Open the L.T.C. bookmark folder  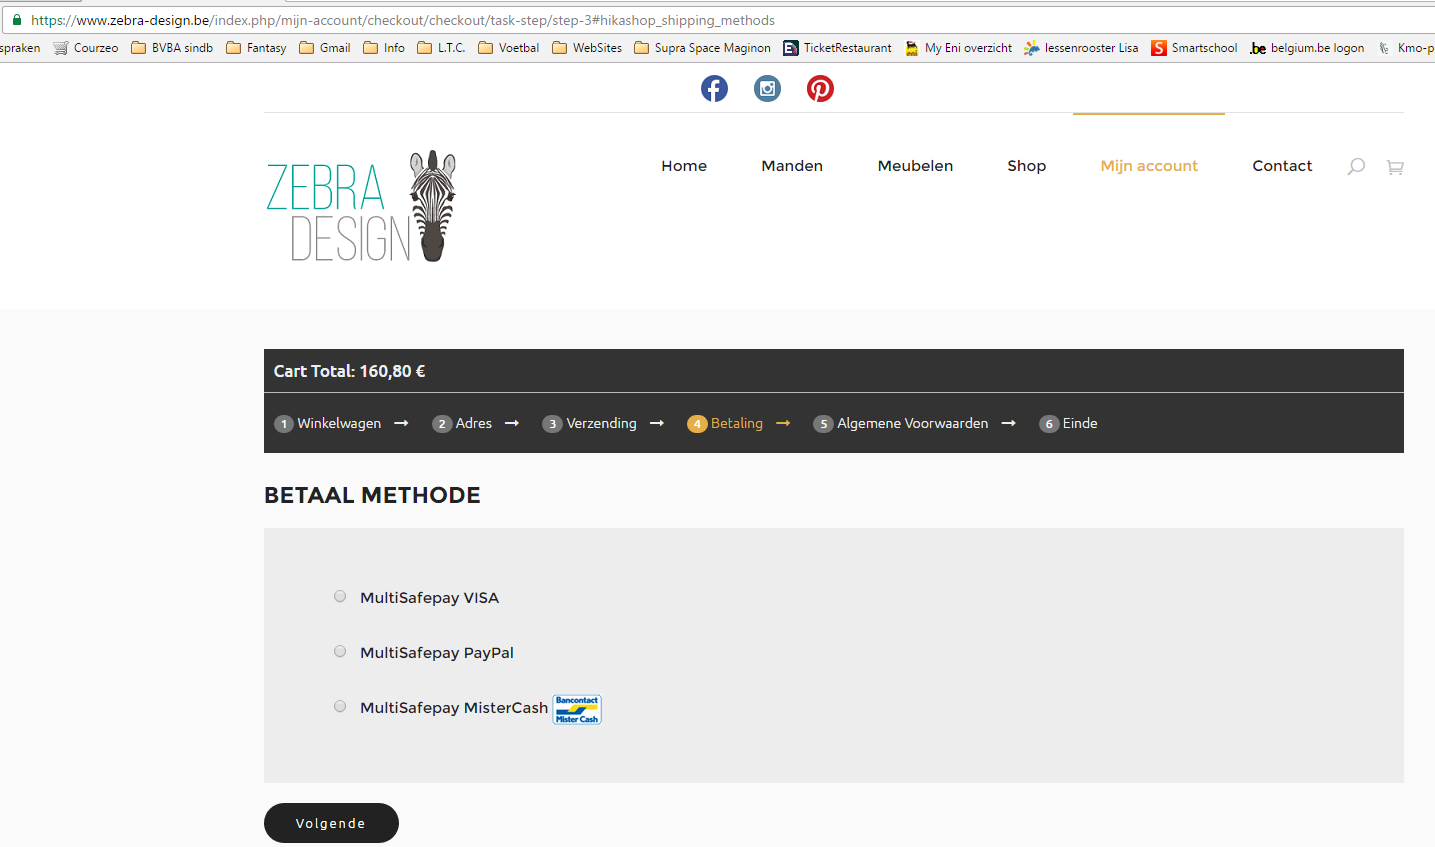(441, 48)
